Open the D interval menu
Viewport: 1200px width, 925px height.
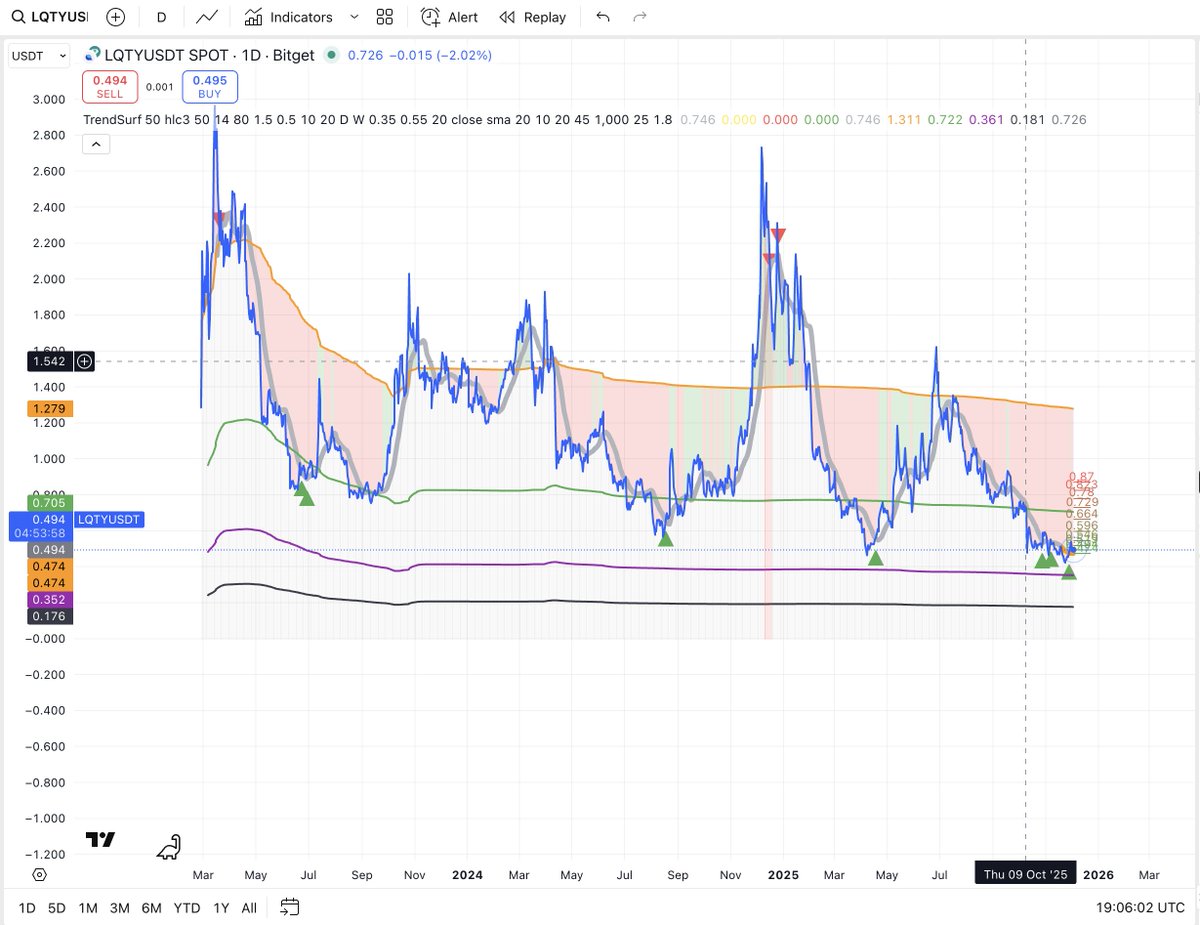(162, 16)
